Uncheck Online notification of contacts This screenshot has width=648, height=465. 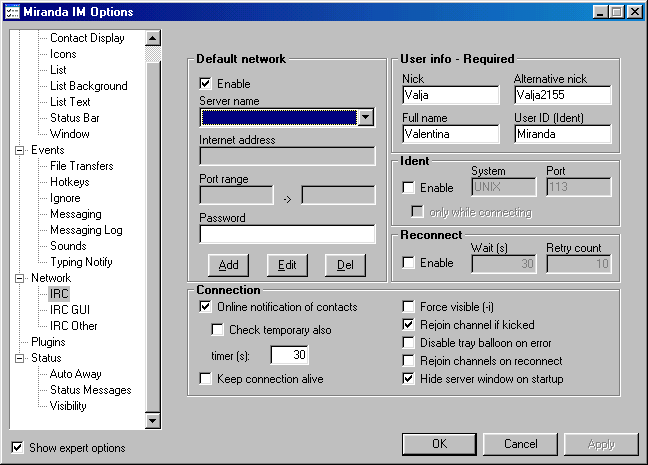pos(205,307)
